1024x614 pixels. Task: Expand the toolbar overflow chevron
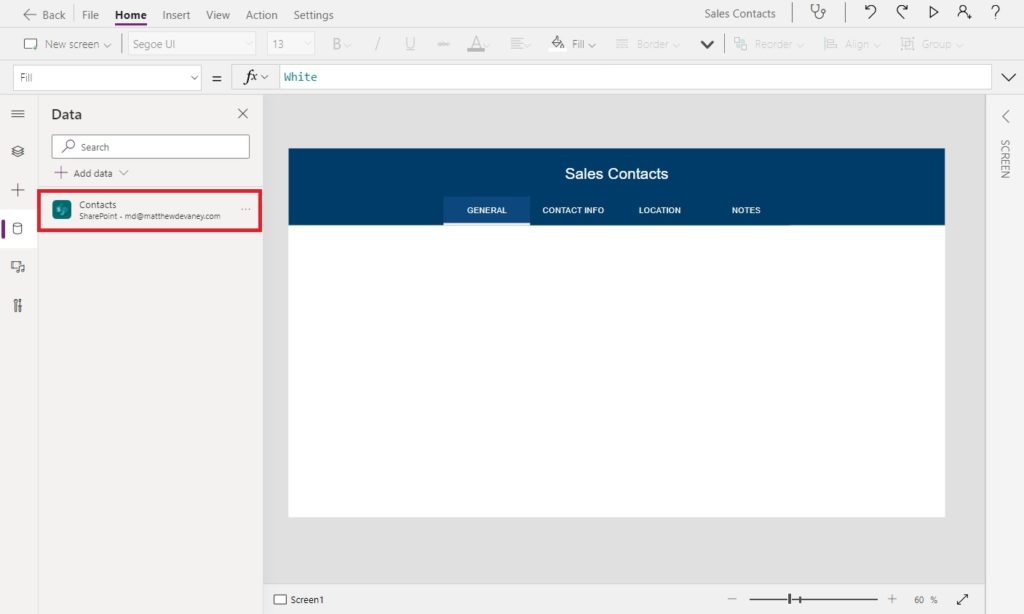[x=707, y=44]
